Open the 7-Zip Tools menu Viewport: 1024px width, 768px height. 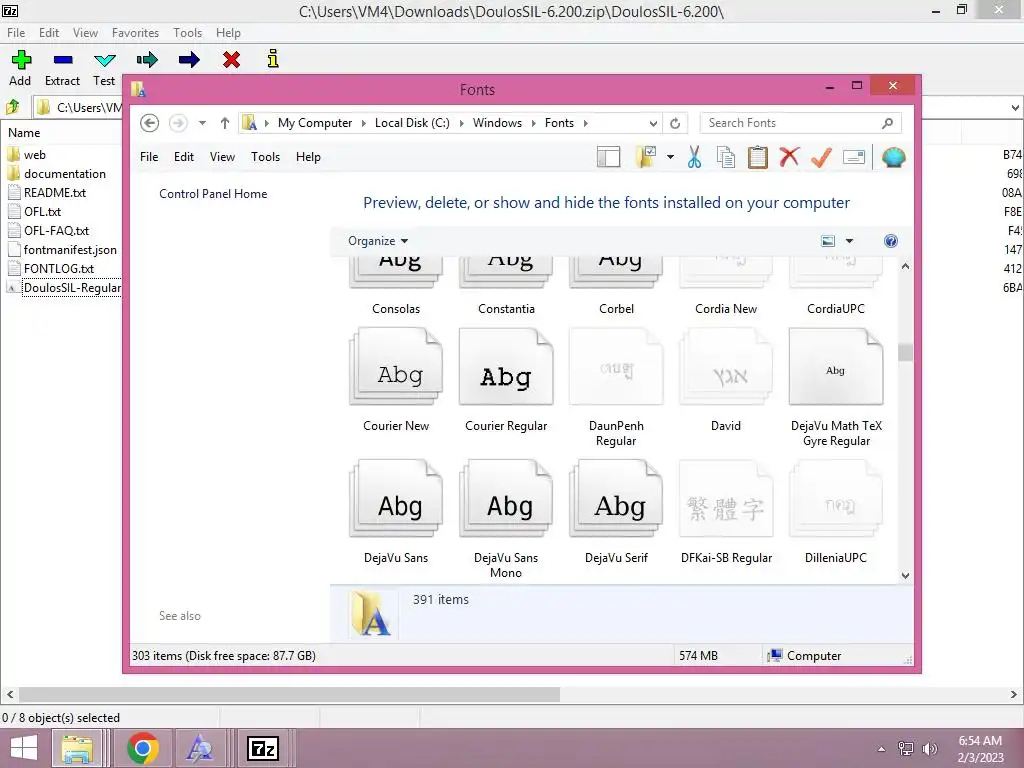[x=187, y=33]
